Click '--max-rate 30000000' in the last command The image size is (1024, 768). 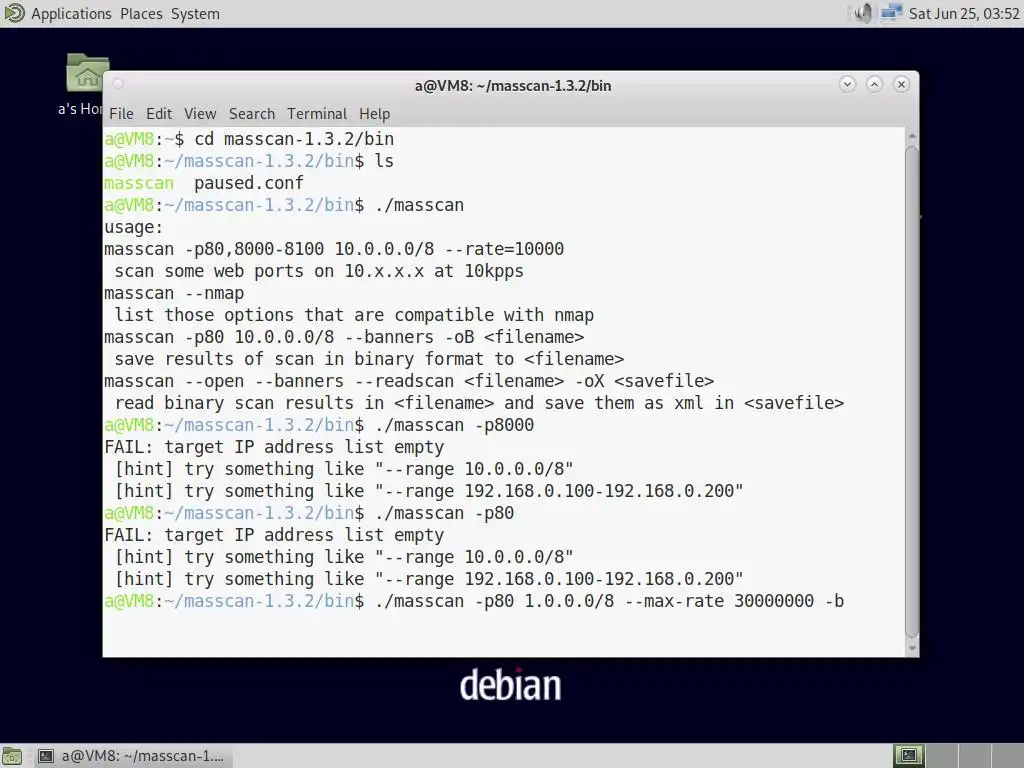pos(719,601)
